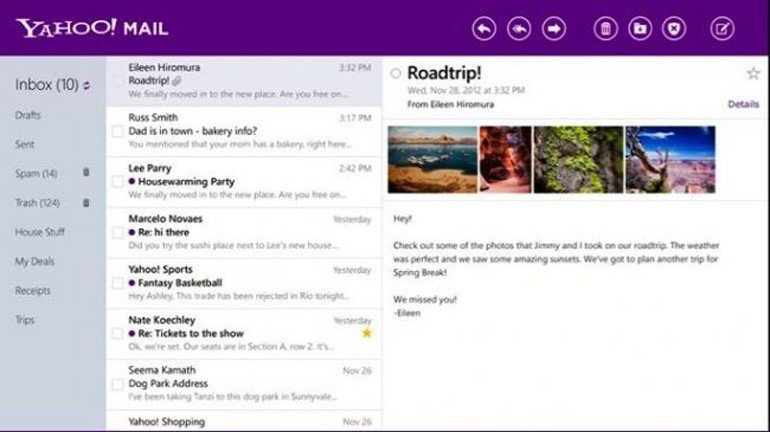
Task: Click the Reply arrow icon
Action: [x=484, y=29]
